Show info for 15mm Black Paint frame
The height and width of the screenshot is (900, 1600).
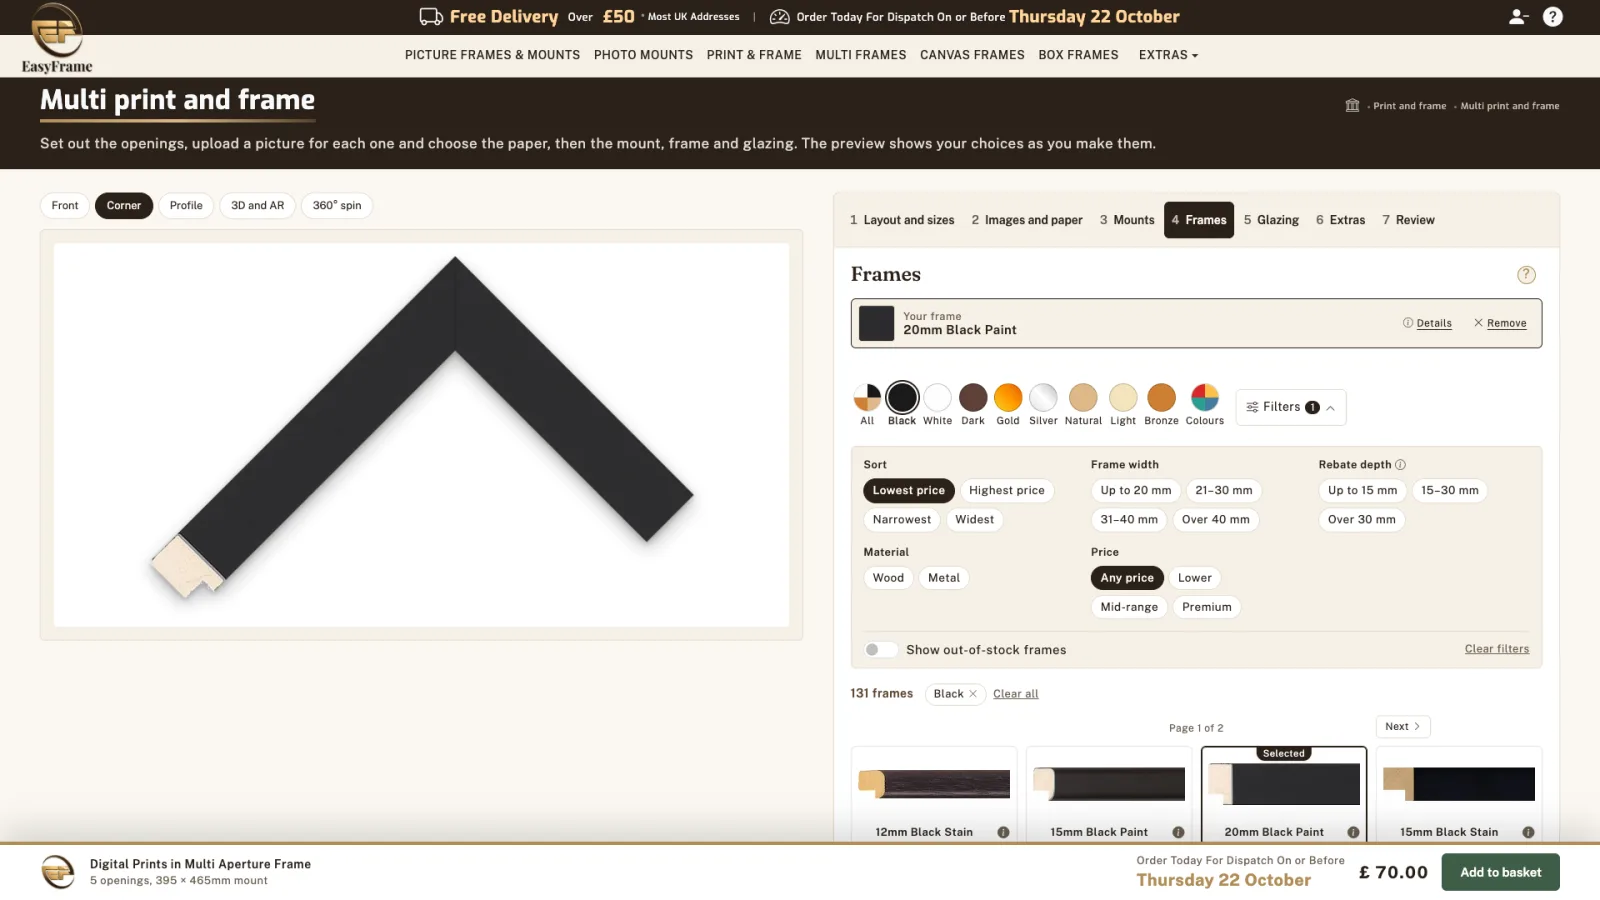pyautogui.click(x=1178, y=832)
